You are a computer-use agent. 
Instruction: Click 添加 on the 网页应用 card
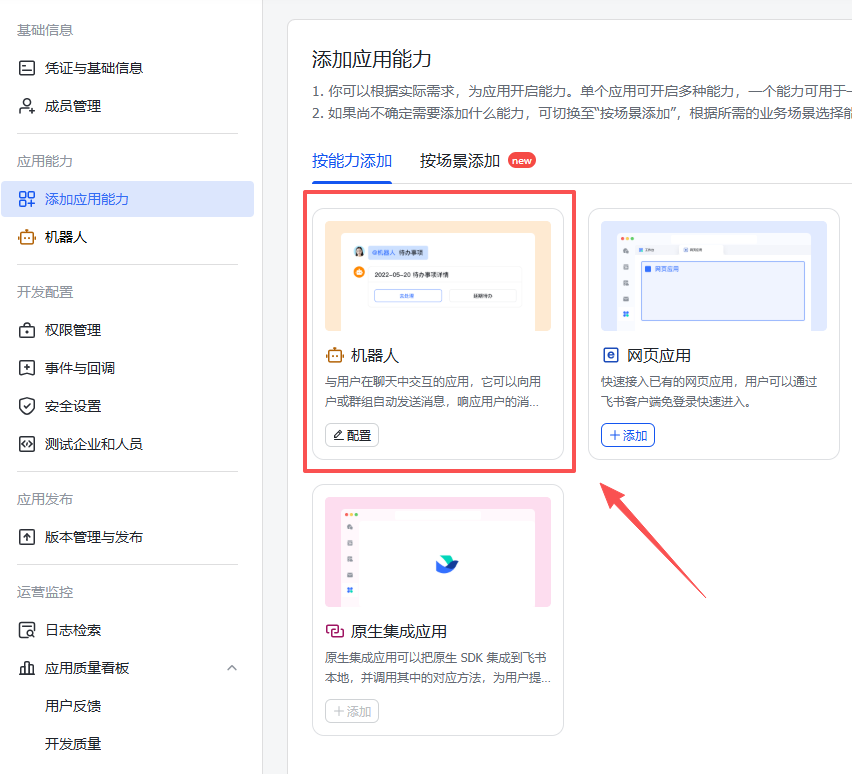627,435
